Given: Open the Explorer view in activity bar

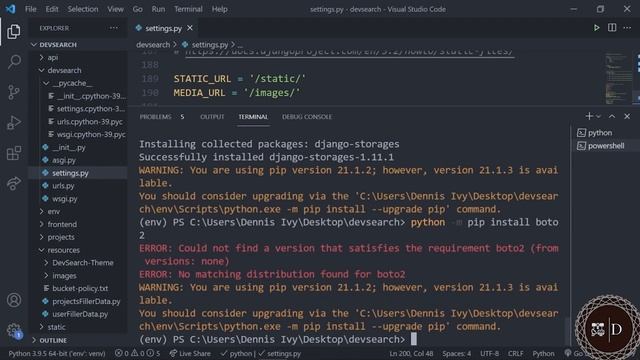Looking at the screenshot, I should click(13, 32).
